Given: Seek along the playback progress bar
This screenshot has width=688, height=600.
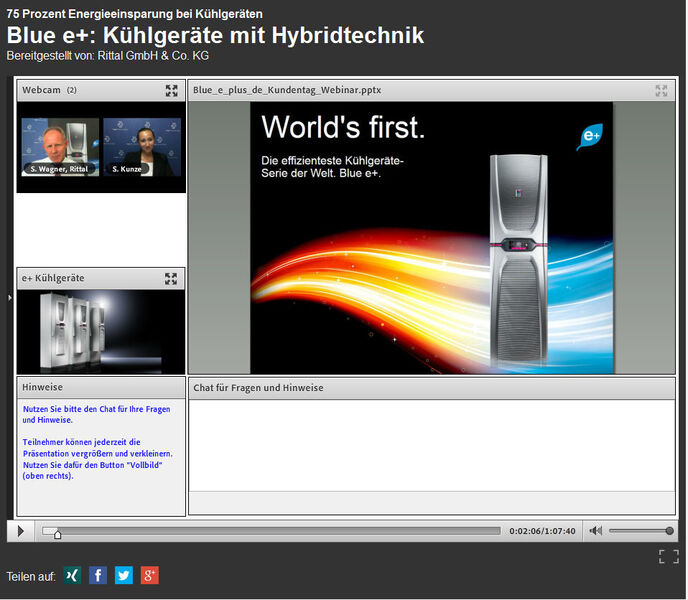Looking at the screenshot, I should [271, 531].
